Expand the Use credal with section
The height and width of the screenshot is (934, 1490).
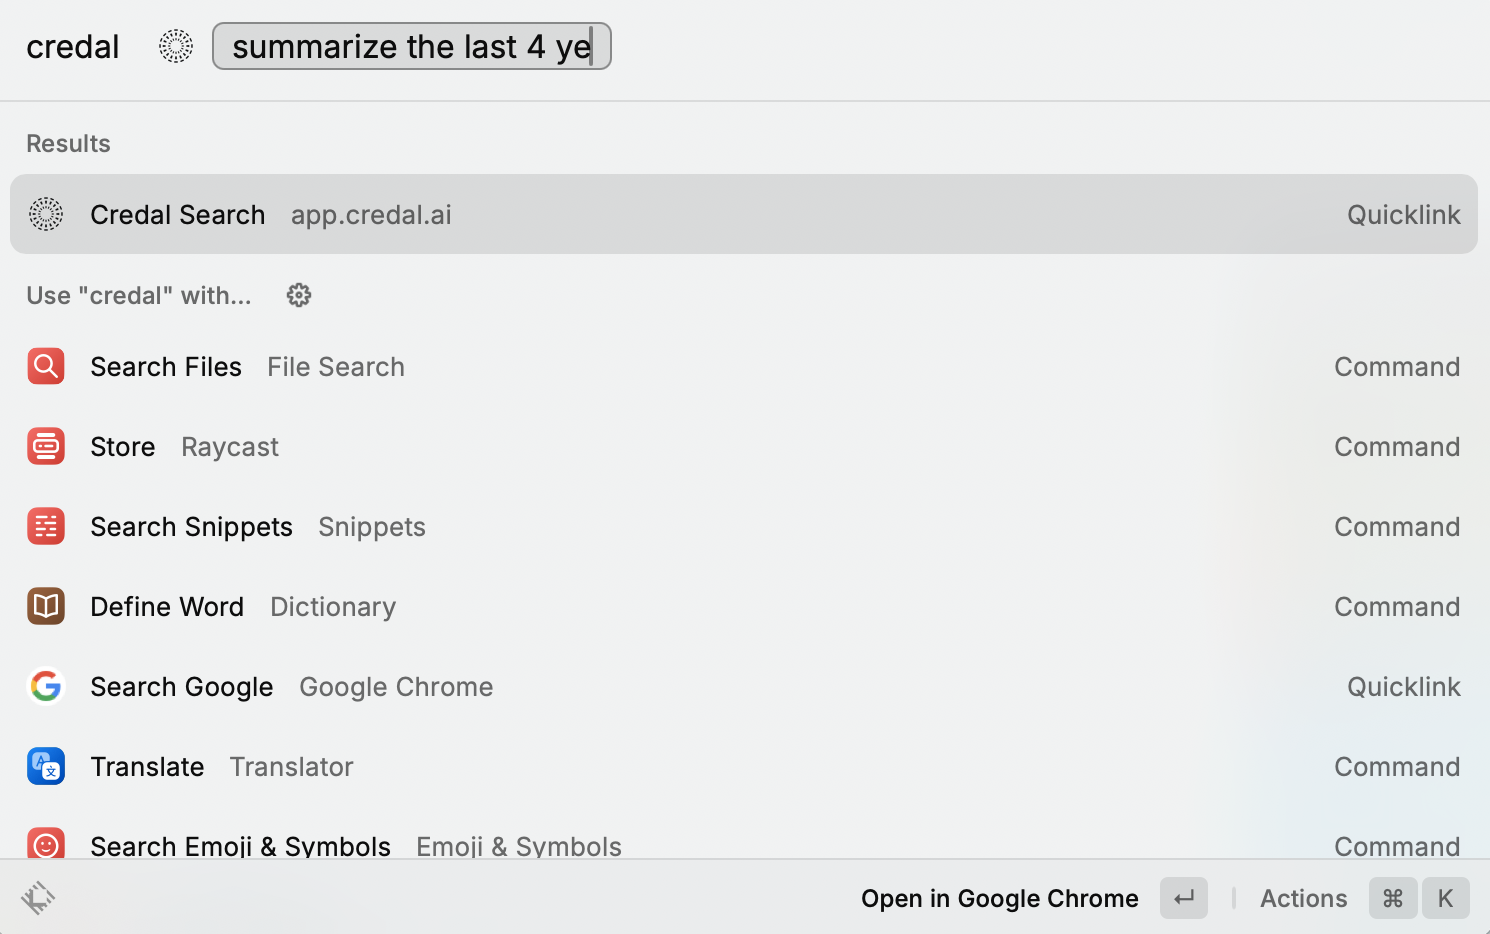click(x=139, y=295)
